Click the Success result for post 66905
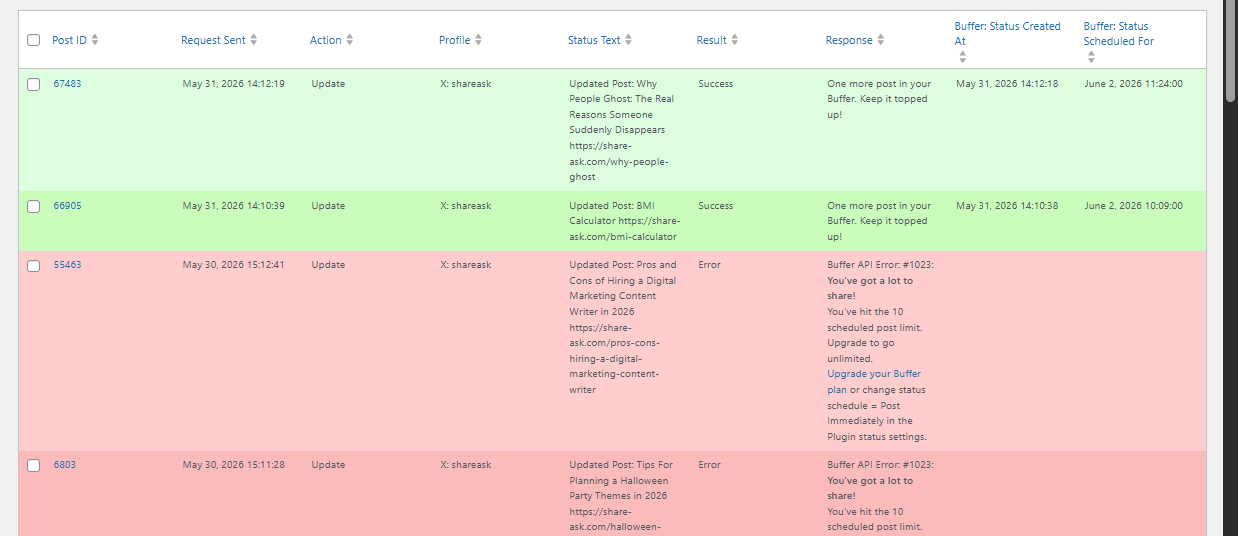Image resolution: width=1238 pixels, height=536 pixels. 715,206
